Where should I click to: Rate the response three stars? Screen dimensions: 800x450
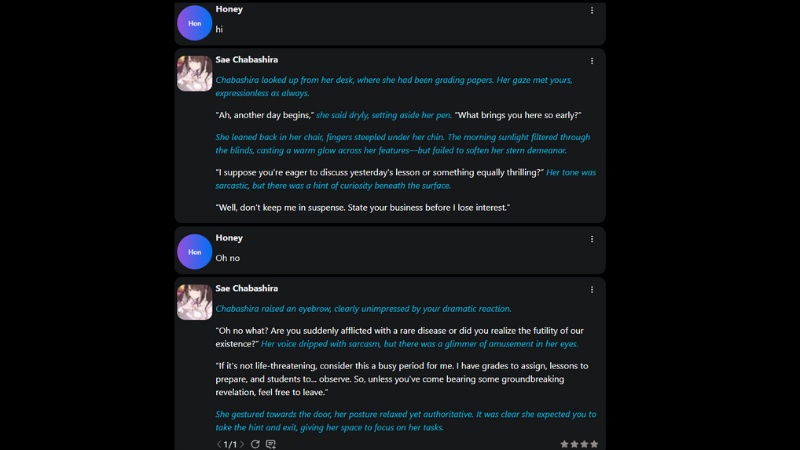click(584, 444)
